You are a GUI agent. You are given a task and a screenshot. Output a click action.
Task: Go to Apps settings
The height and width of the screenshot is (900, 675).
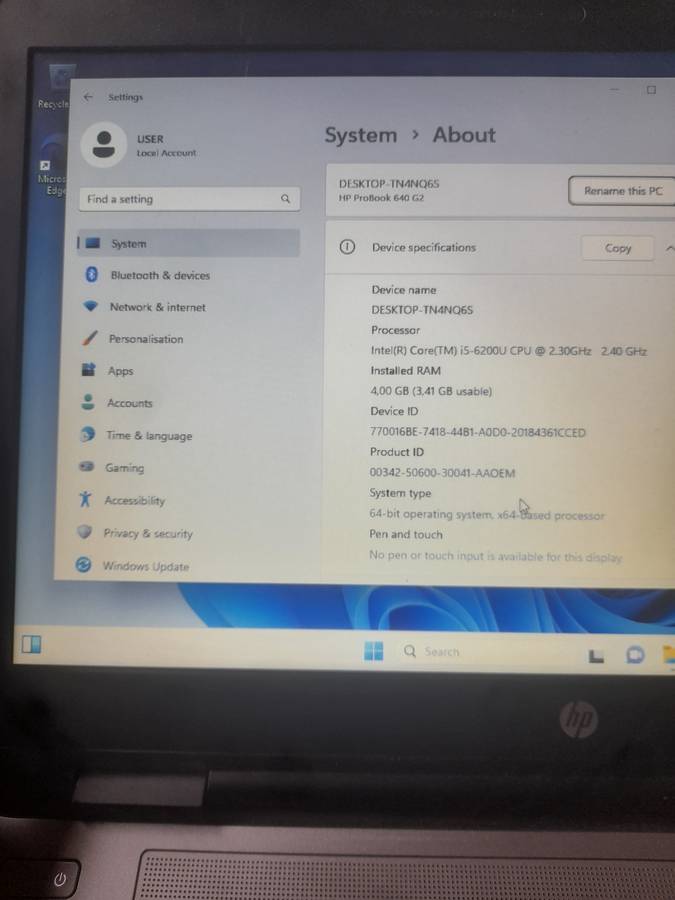tap(120, 371)
